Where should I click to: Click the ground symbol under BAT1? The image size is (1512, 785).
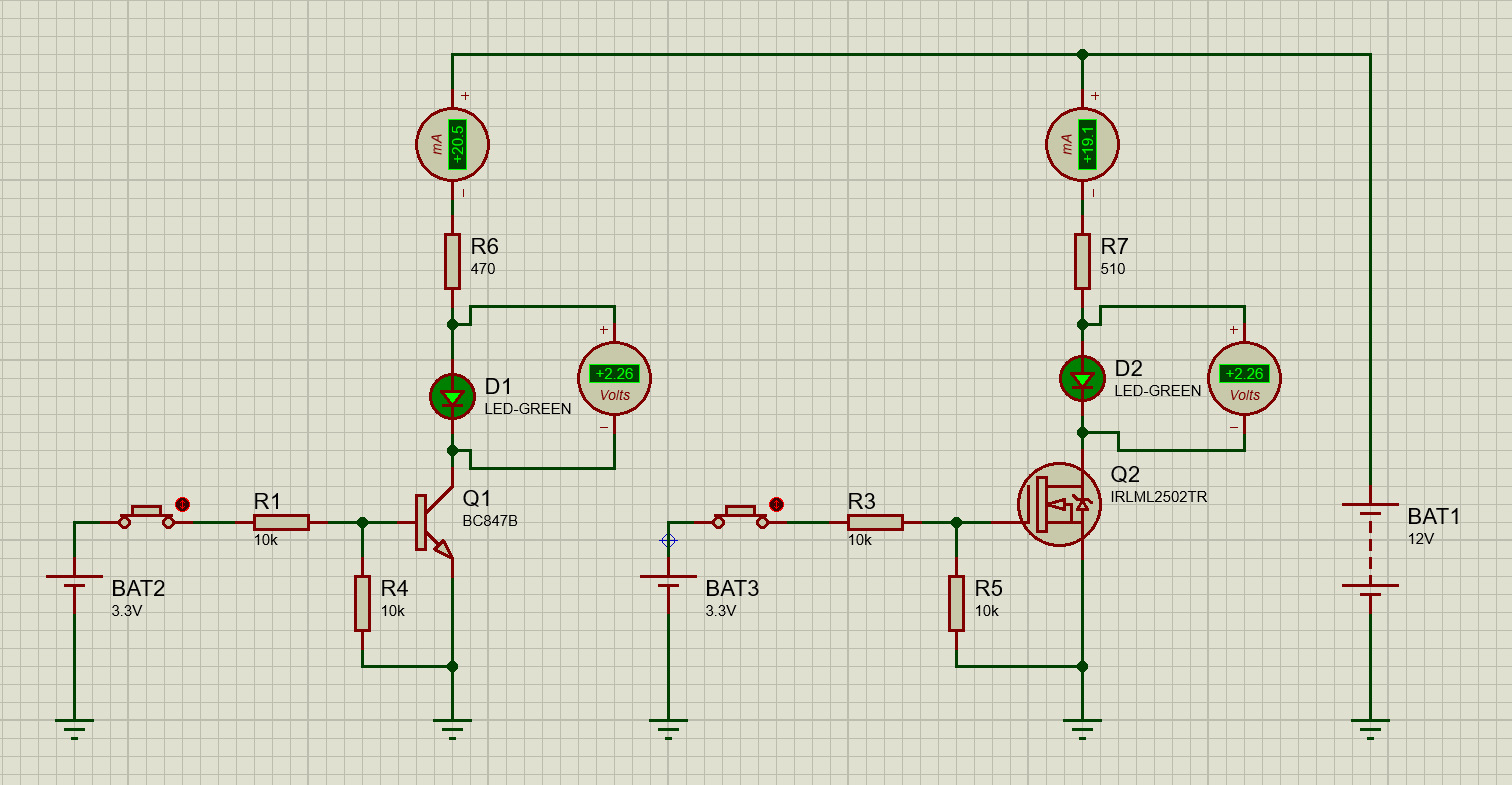(1370, 727)
